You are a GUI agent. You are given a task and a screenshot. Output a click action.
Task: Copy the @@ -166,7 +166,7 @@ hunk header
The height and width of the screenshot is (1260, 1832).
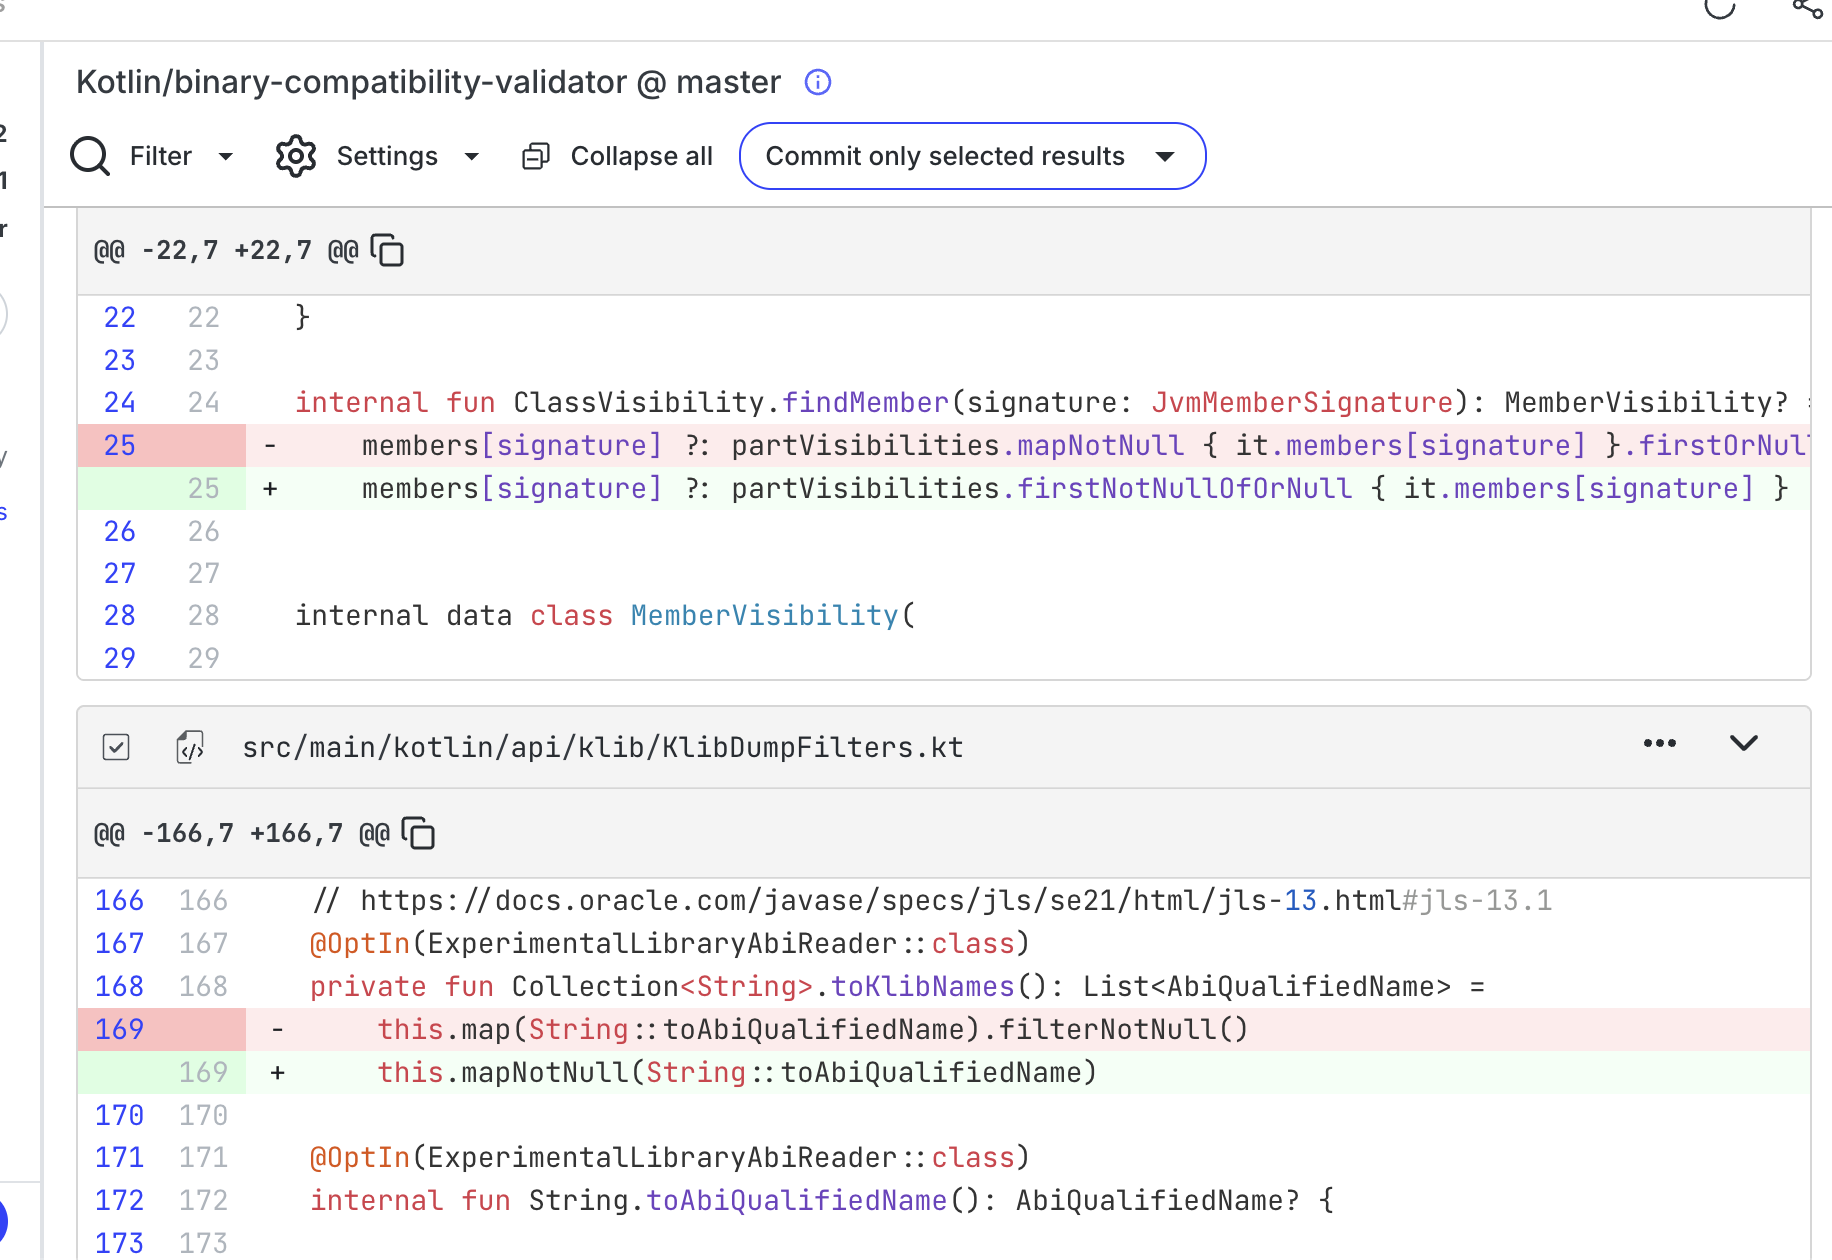tap(418, 833)
